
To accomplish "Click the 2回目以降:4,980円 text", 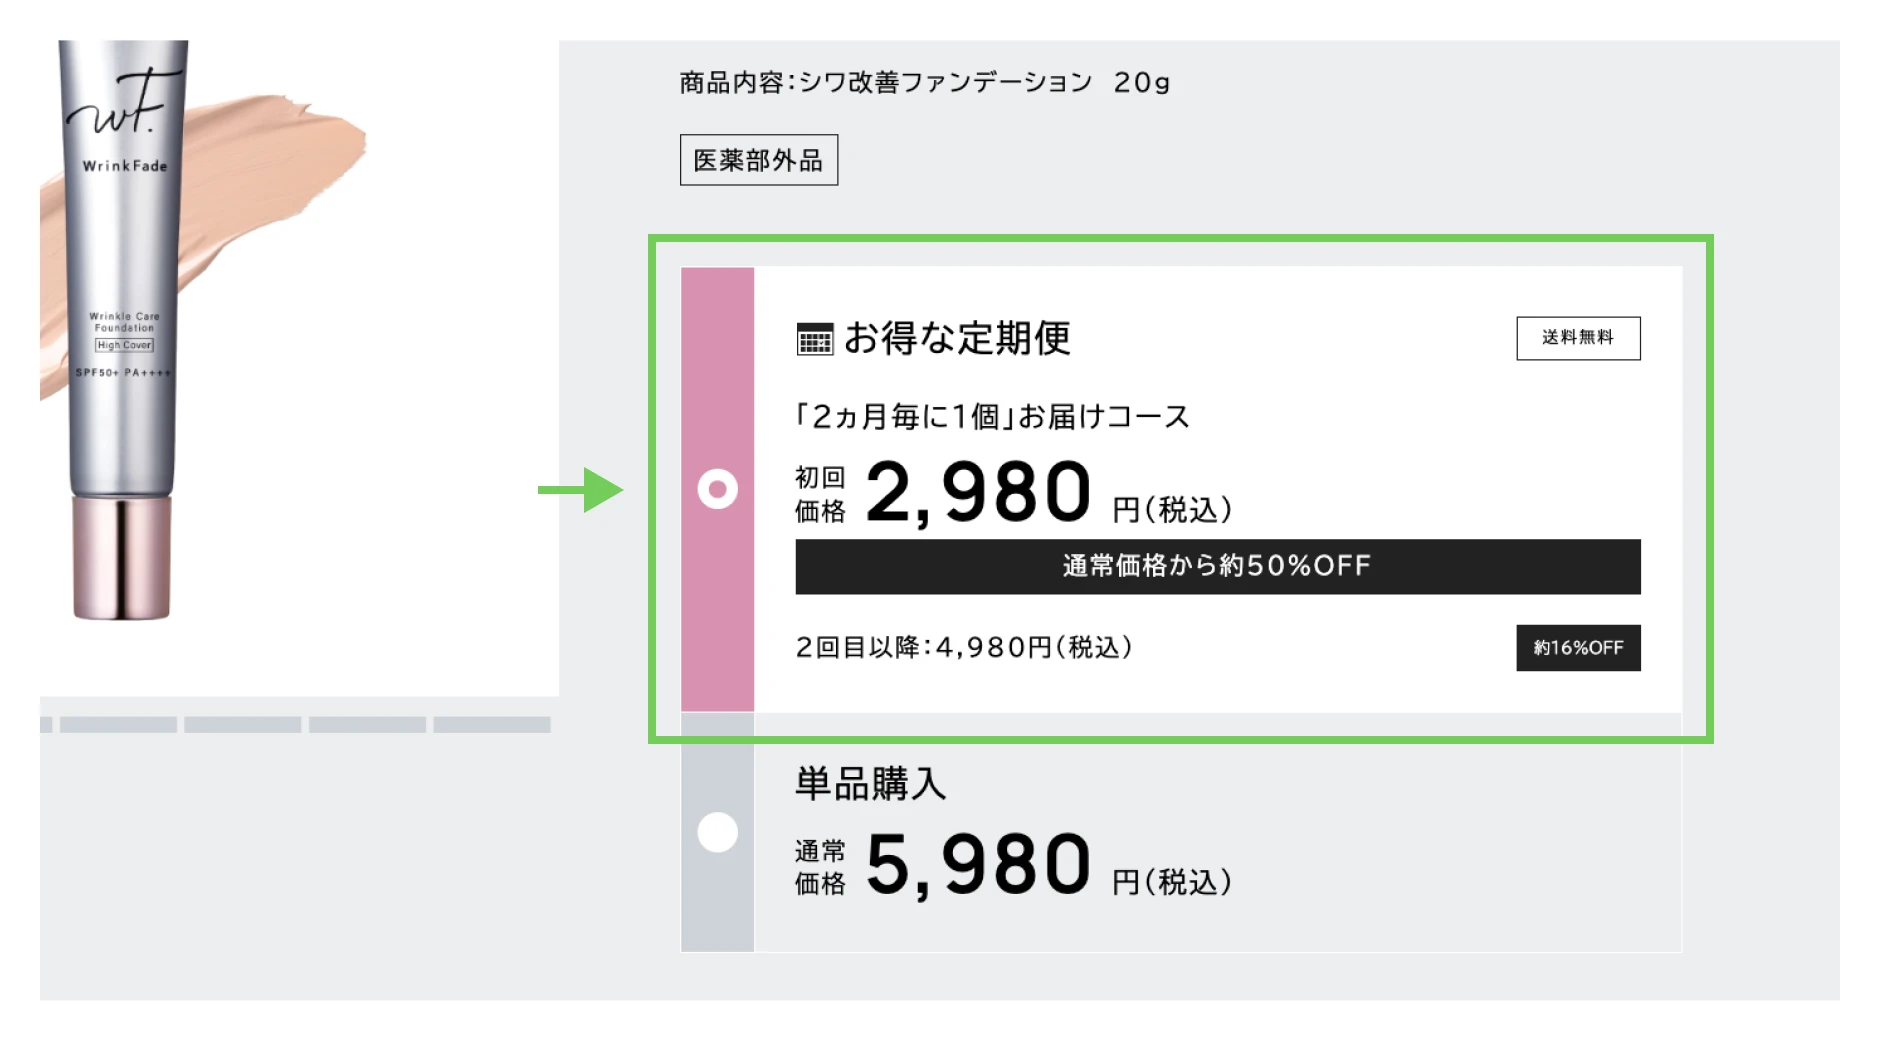I will click(x=963, y=648).
